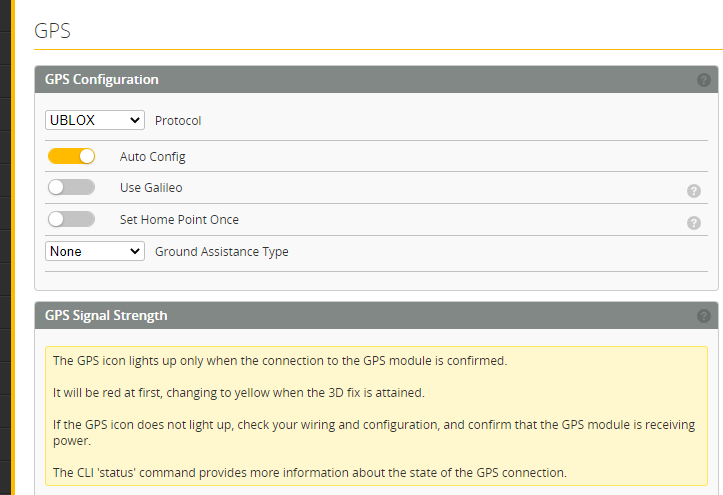Viewport: 723px width, 495px height.
Task: Turn on Set Home Point Once
Action: point(71,219)
